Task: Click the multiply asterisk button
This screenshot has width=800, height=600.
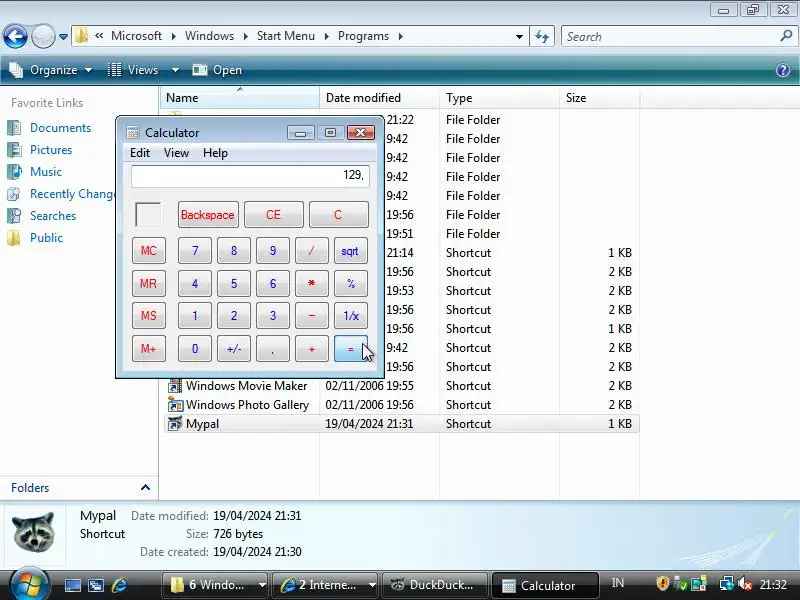Action: click(312, 283)
